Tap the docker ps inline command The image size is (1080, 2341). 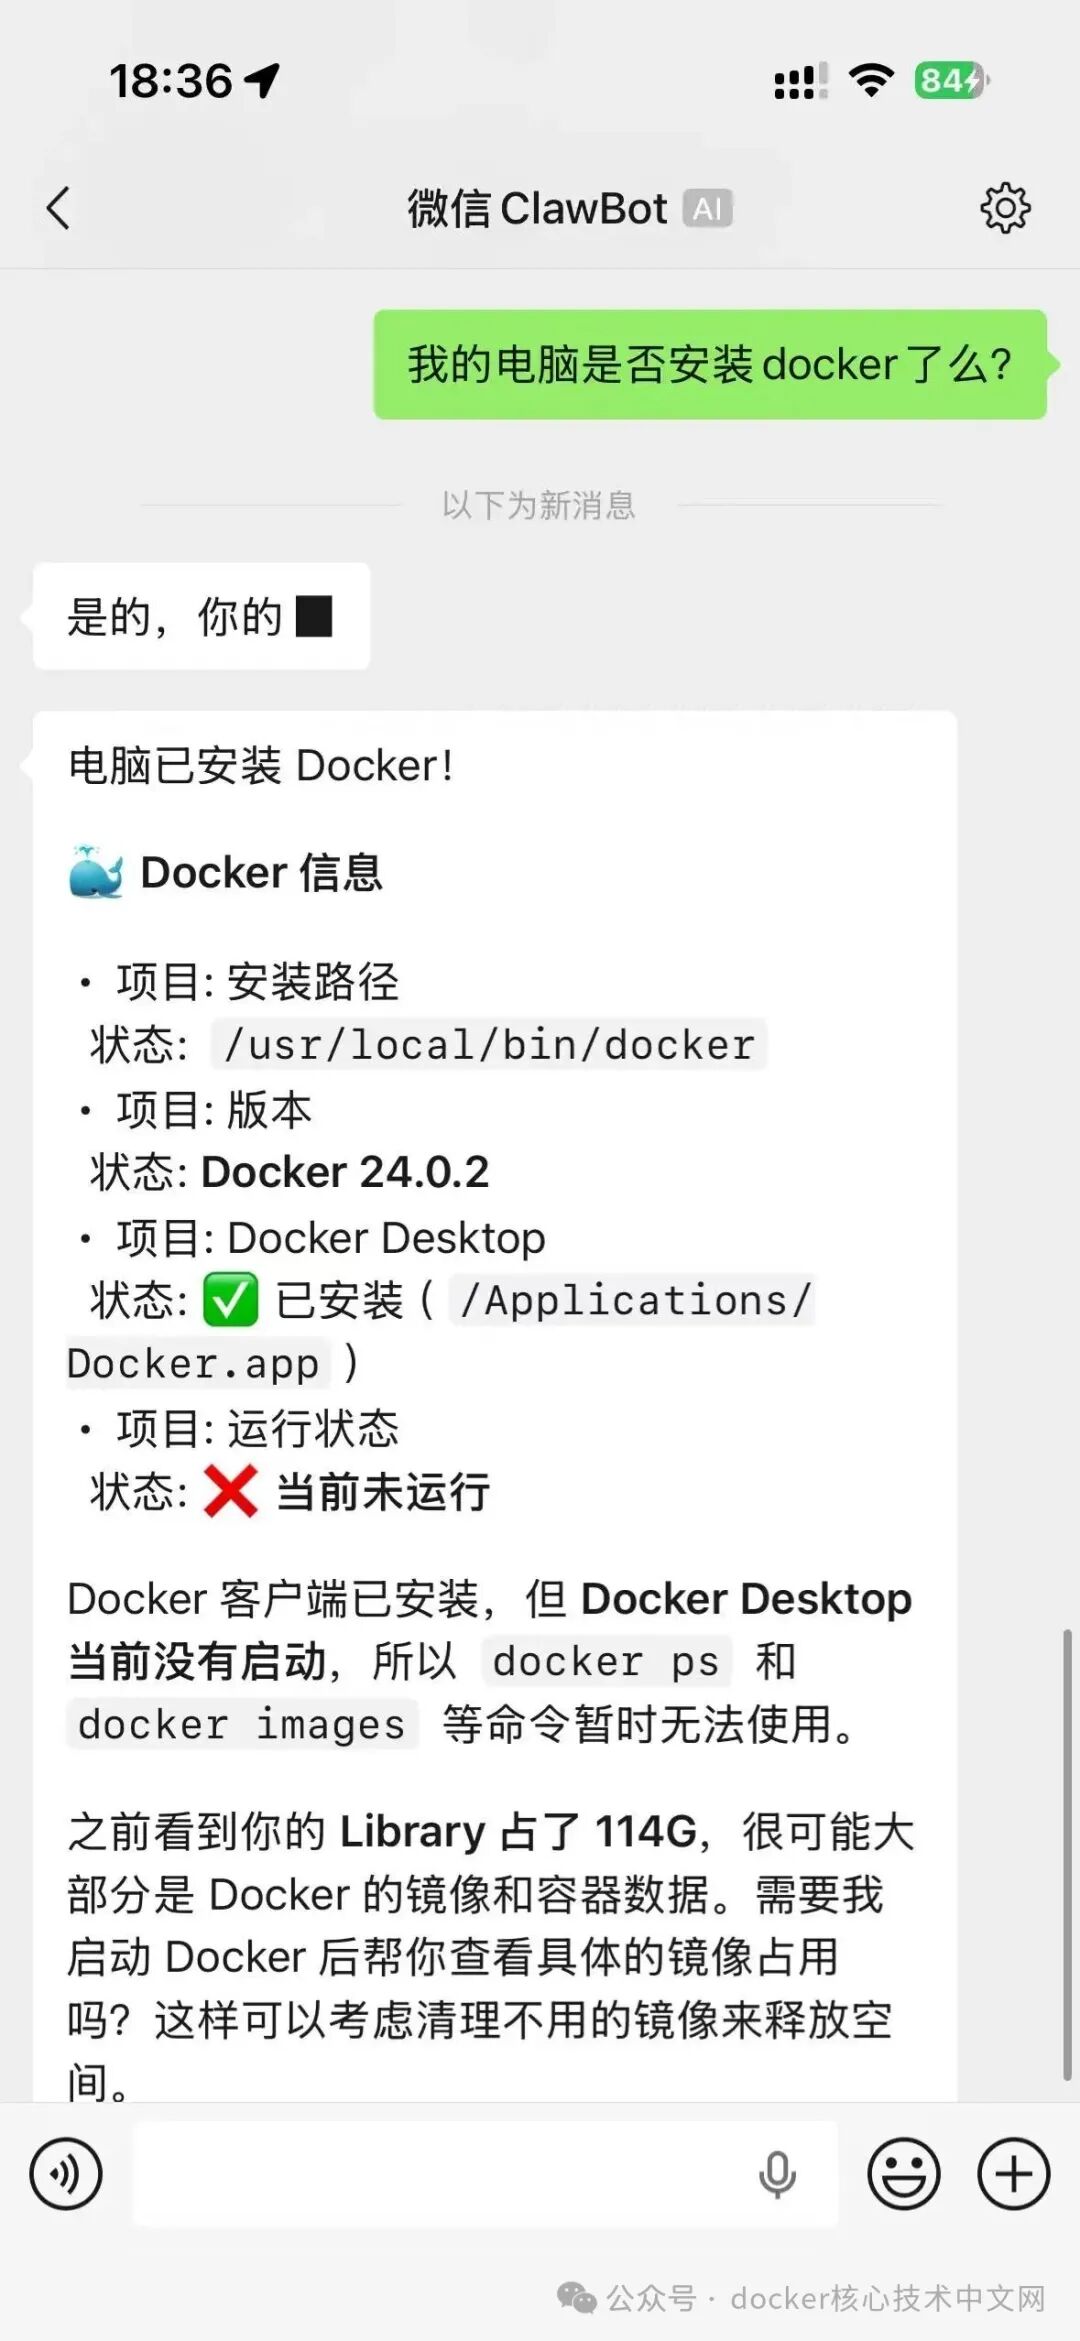point(606,1662)
